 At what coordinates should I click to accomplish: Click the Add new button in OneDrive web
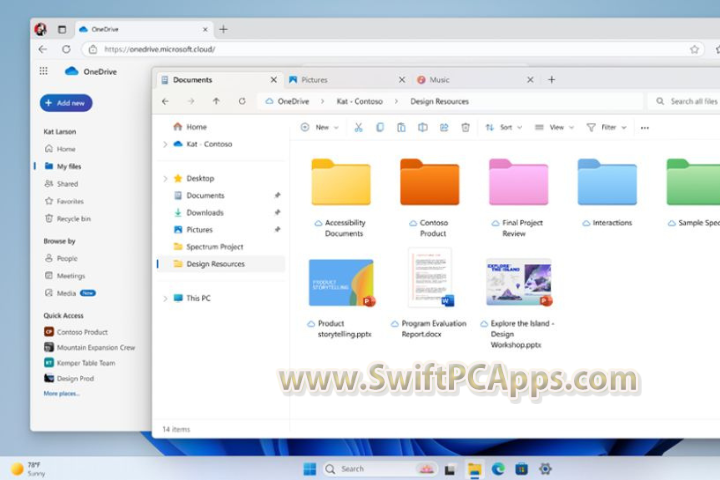pos(66,103)
